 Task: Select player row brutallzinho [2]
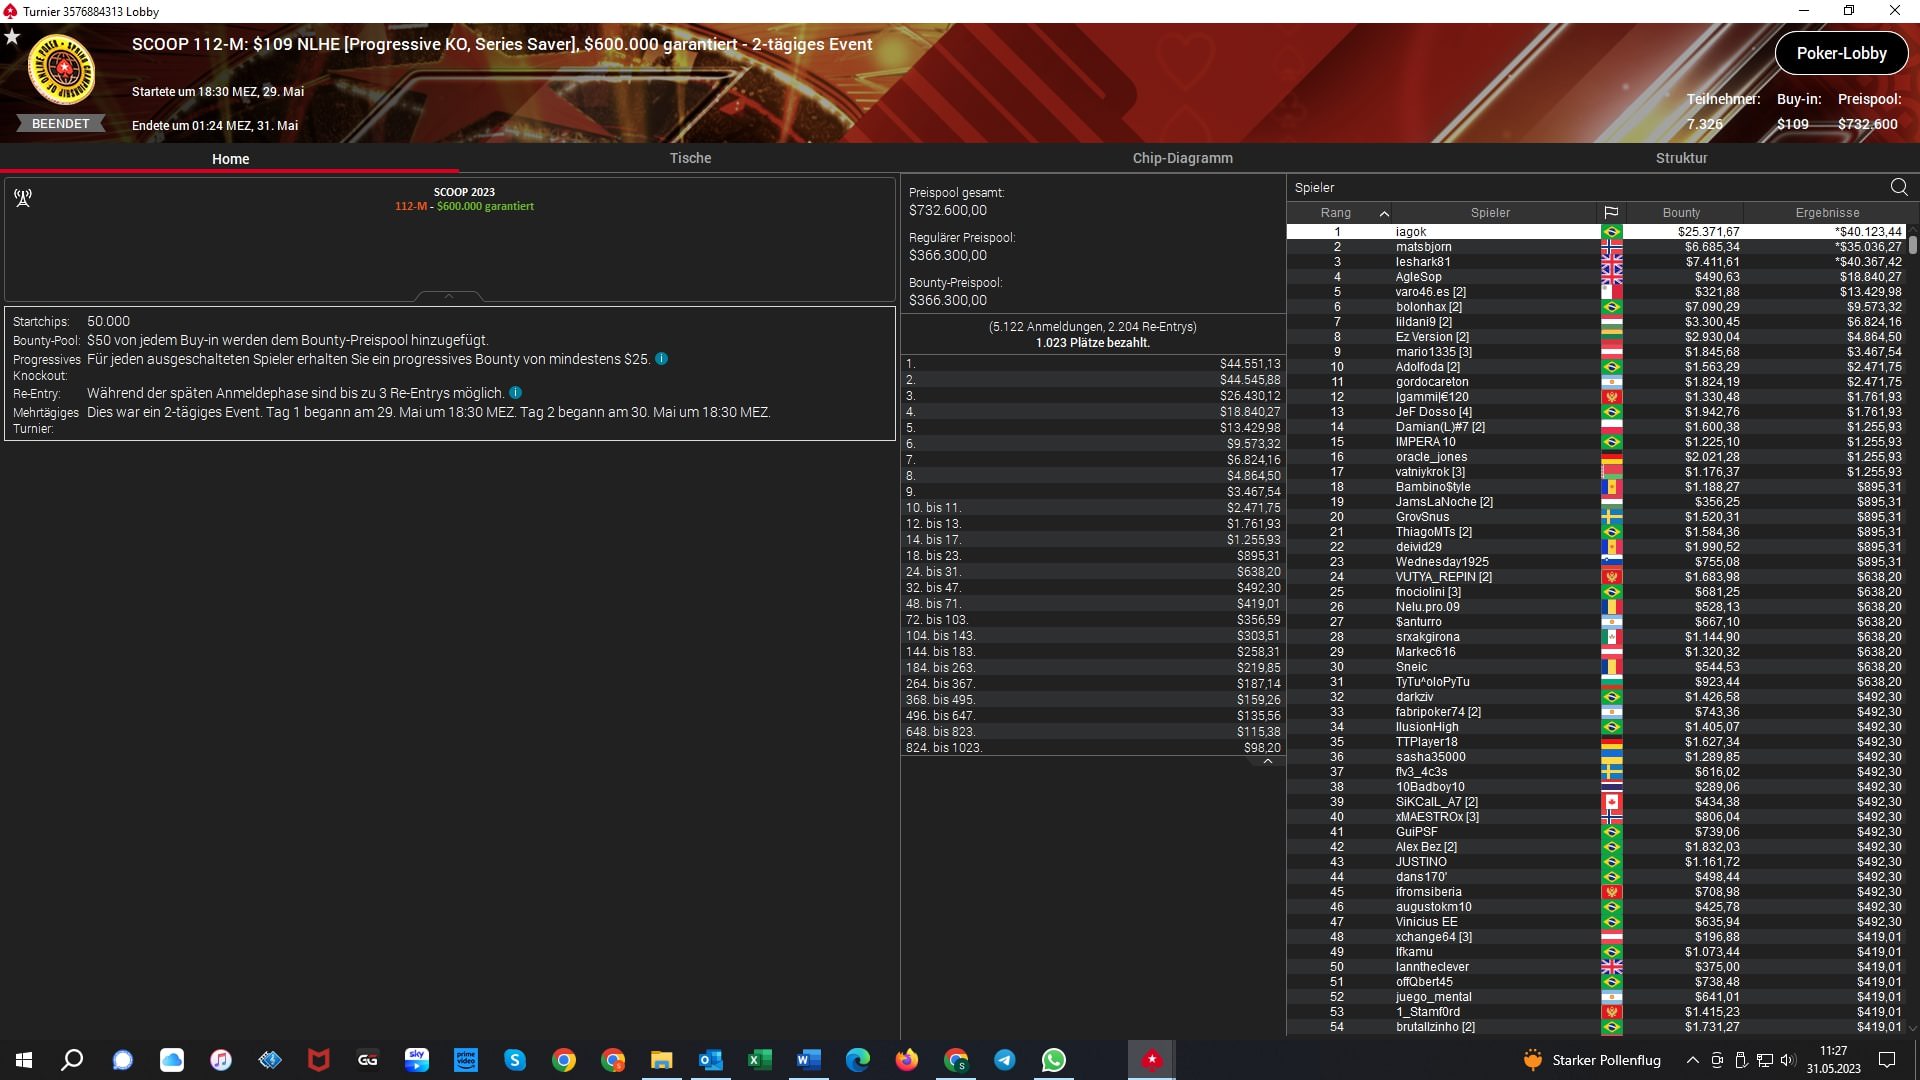[1596, 1027]
